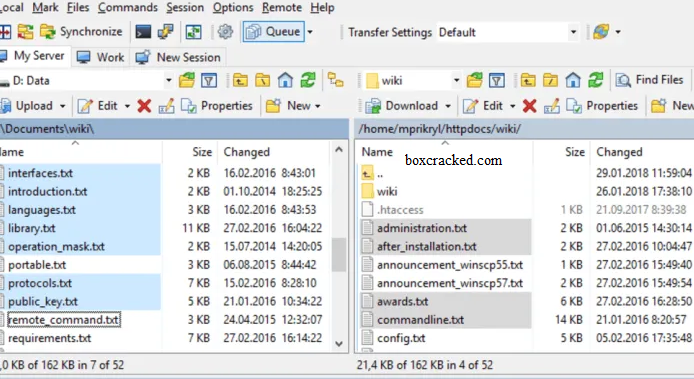Go to local root directory icon
Image resolution: width=694 pixels, height=379 pixels.
(x=263, y=81)
